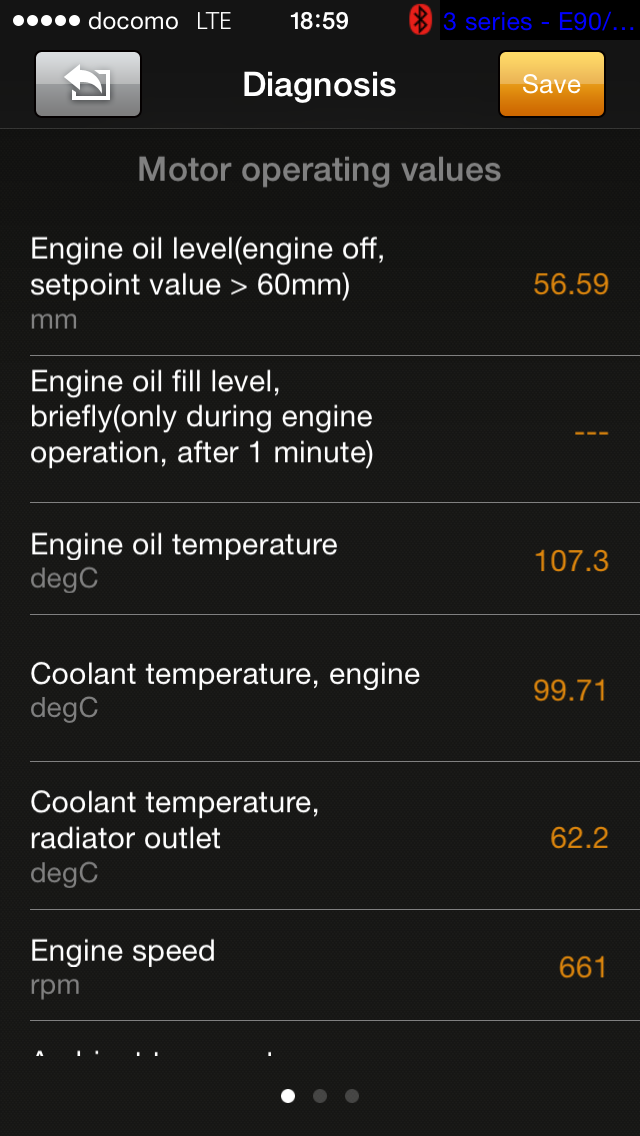Tap the 56.59 oil level value
This screenshot has height=1136, width=640.
click(x=571, y=284)
